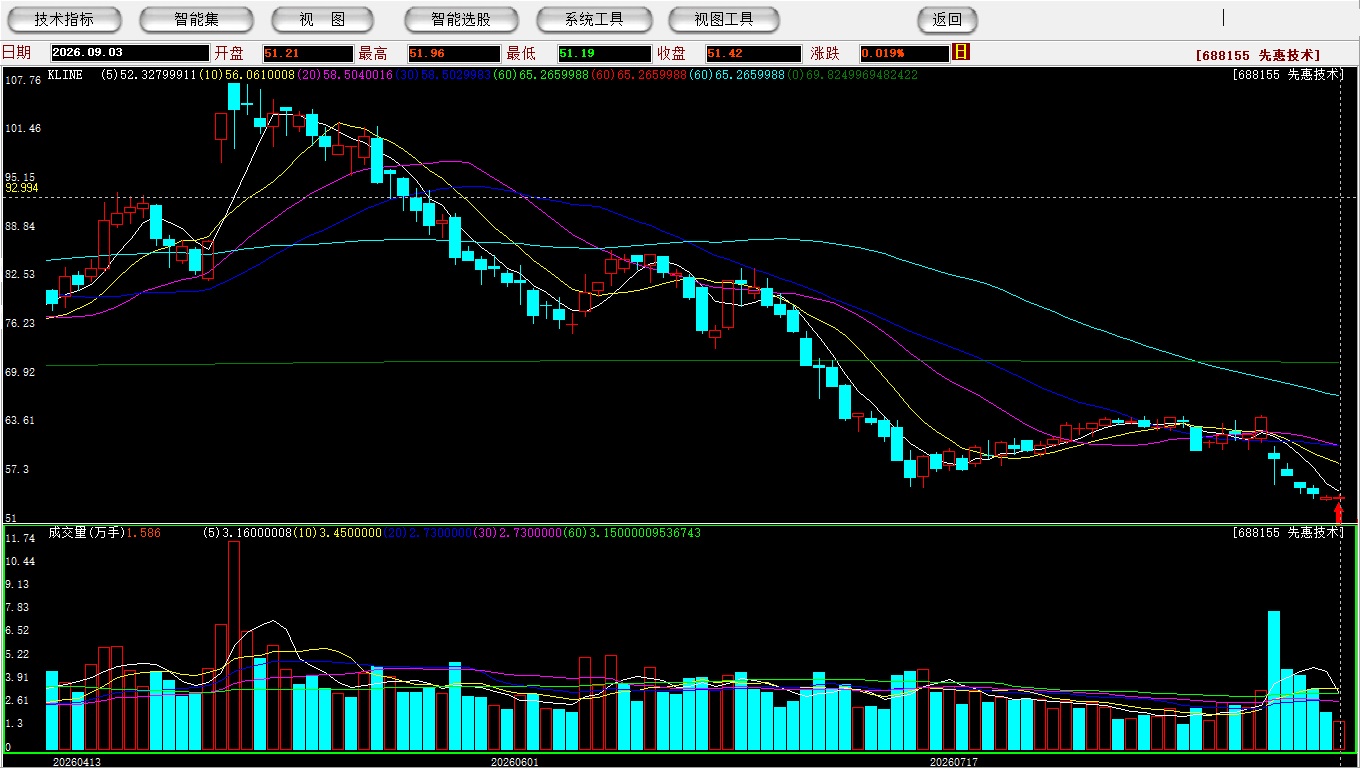This screenshot has height=768, width=1360.
Task: Go back using the 返回 button
Action: (947, 19)
